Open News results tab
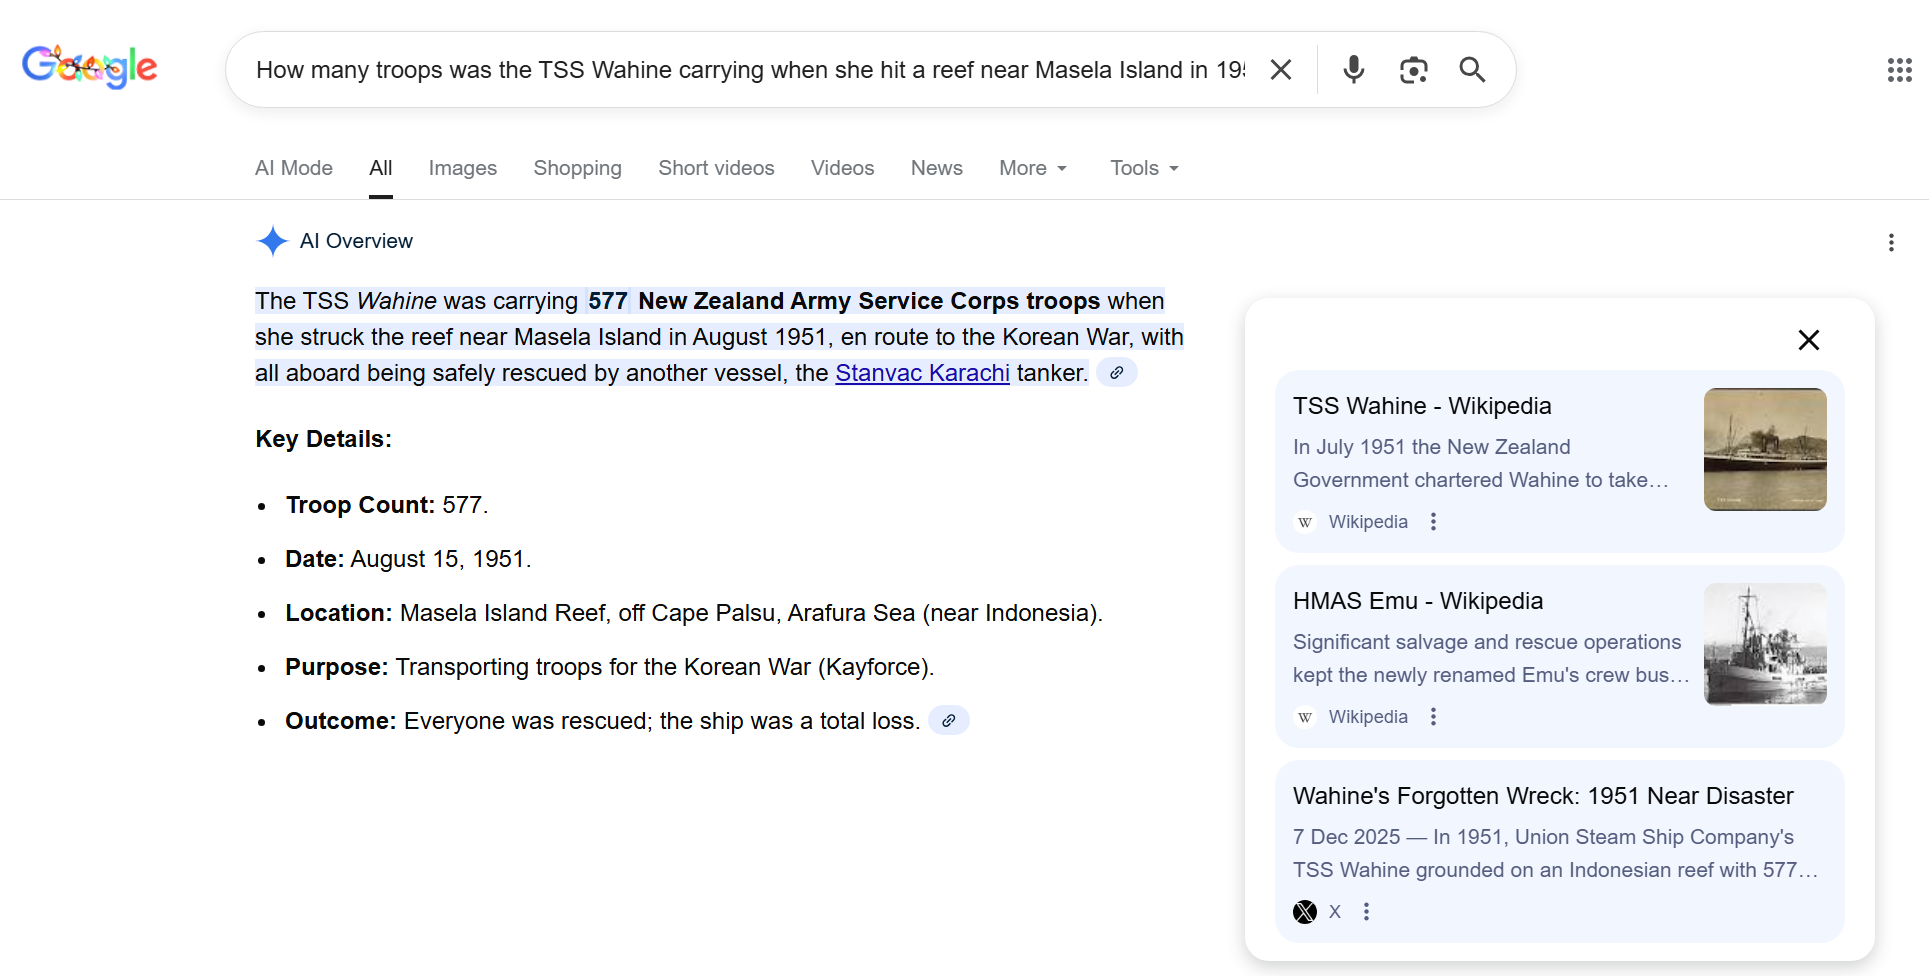Screen dimensions: 1929x976 click(x=937, y=168)
